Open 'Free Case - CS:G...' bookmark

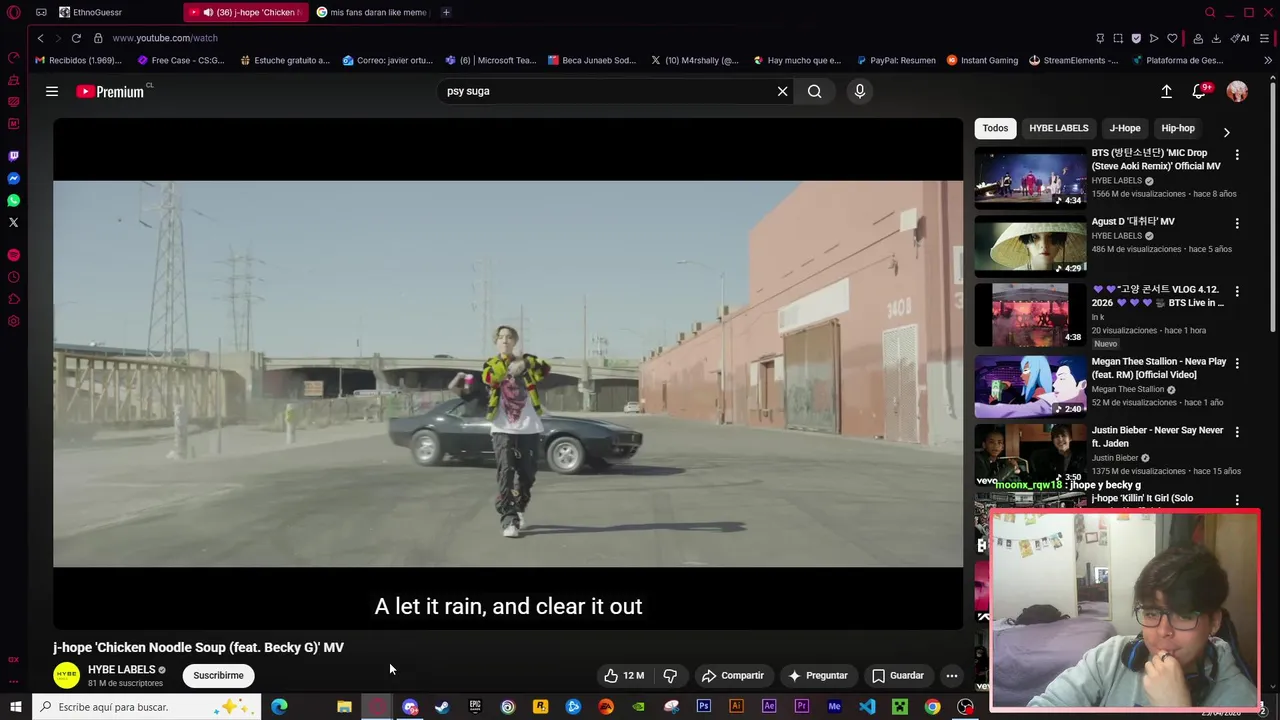(181, 60)
